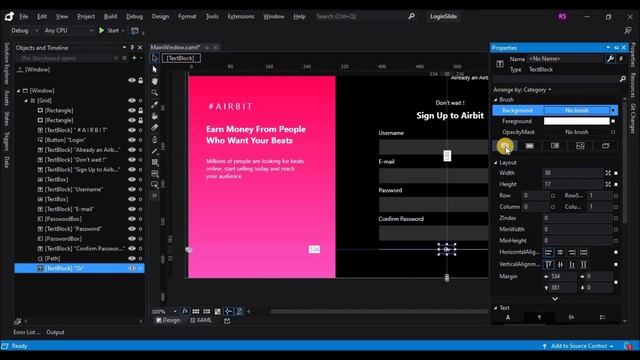This screenshot has height=360, width=640.
Task: Set horizontal alignment to center
Action: click(560, 252)
